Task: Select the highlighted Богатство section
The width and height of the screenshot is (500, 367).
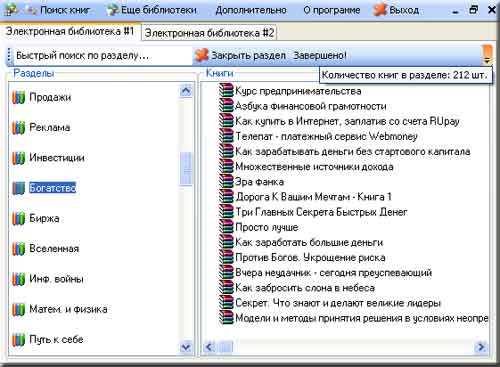Action: (52, 188)
